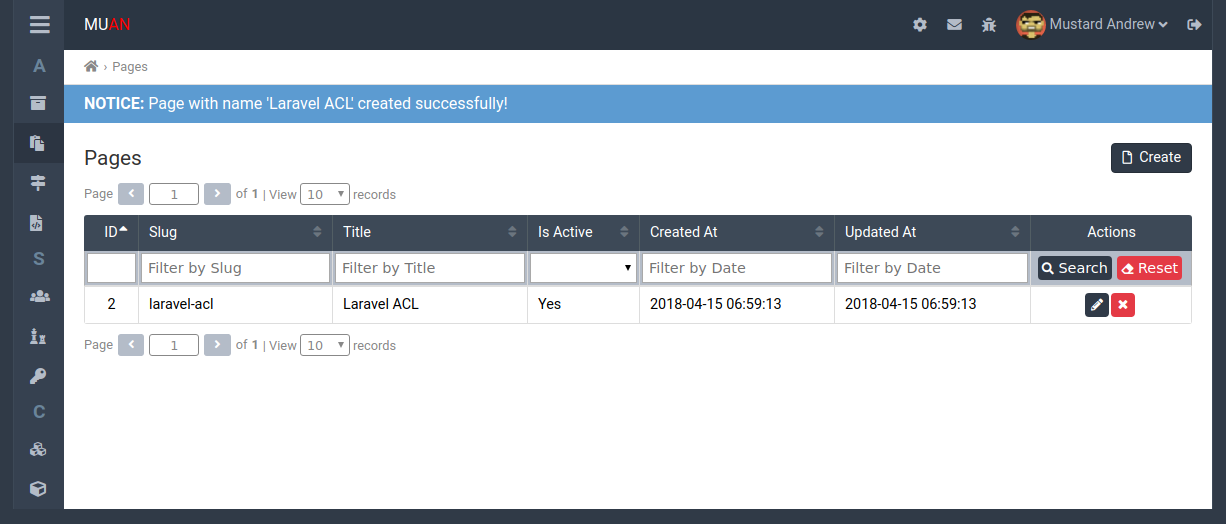Click the signpost icon in sidebar
Viewport: 1226px width, 524px height.
[x=38, y=182]
